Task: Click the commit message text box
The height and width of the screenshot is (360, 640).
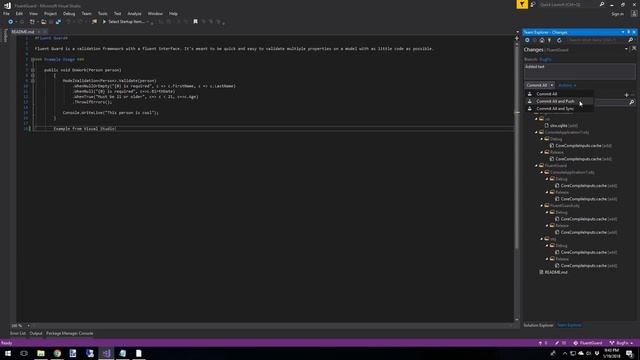Action: [580, 71]
